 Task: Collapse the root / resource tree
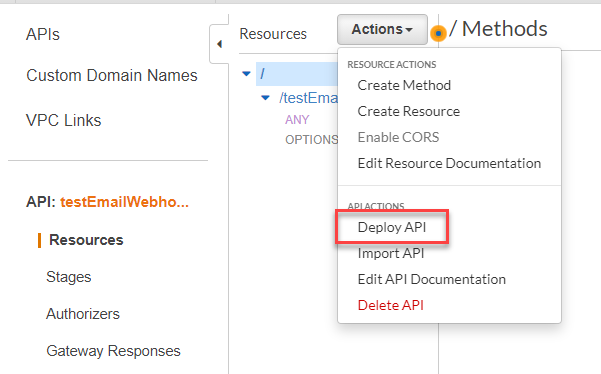[x=246, y=74]
